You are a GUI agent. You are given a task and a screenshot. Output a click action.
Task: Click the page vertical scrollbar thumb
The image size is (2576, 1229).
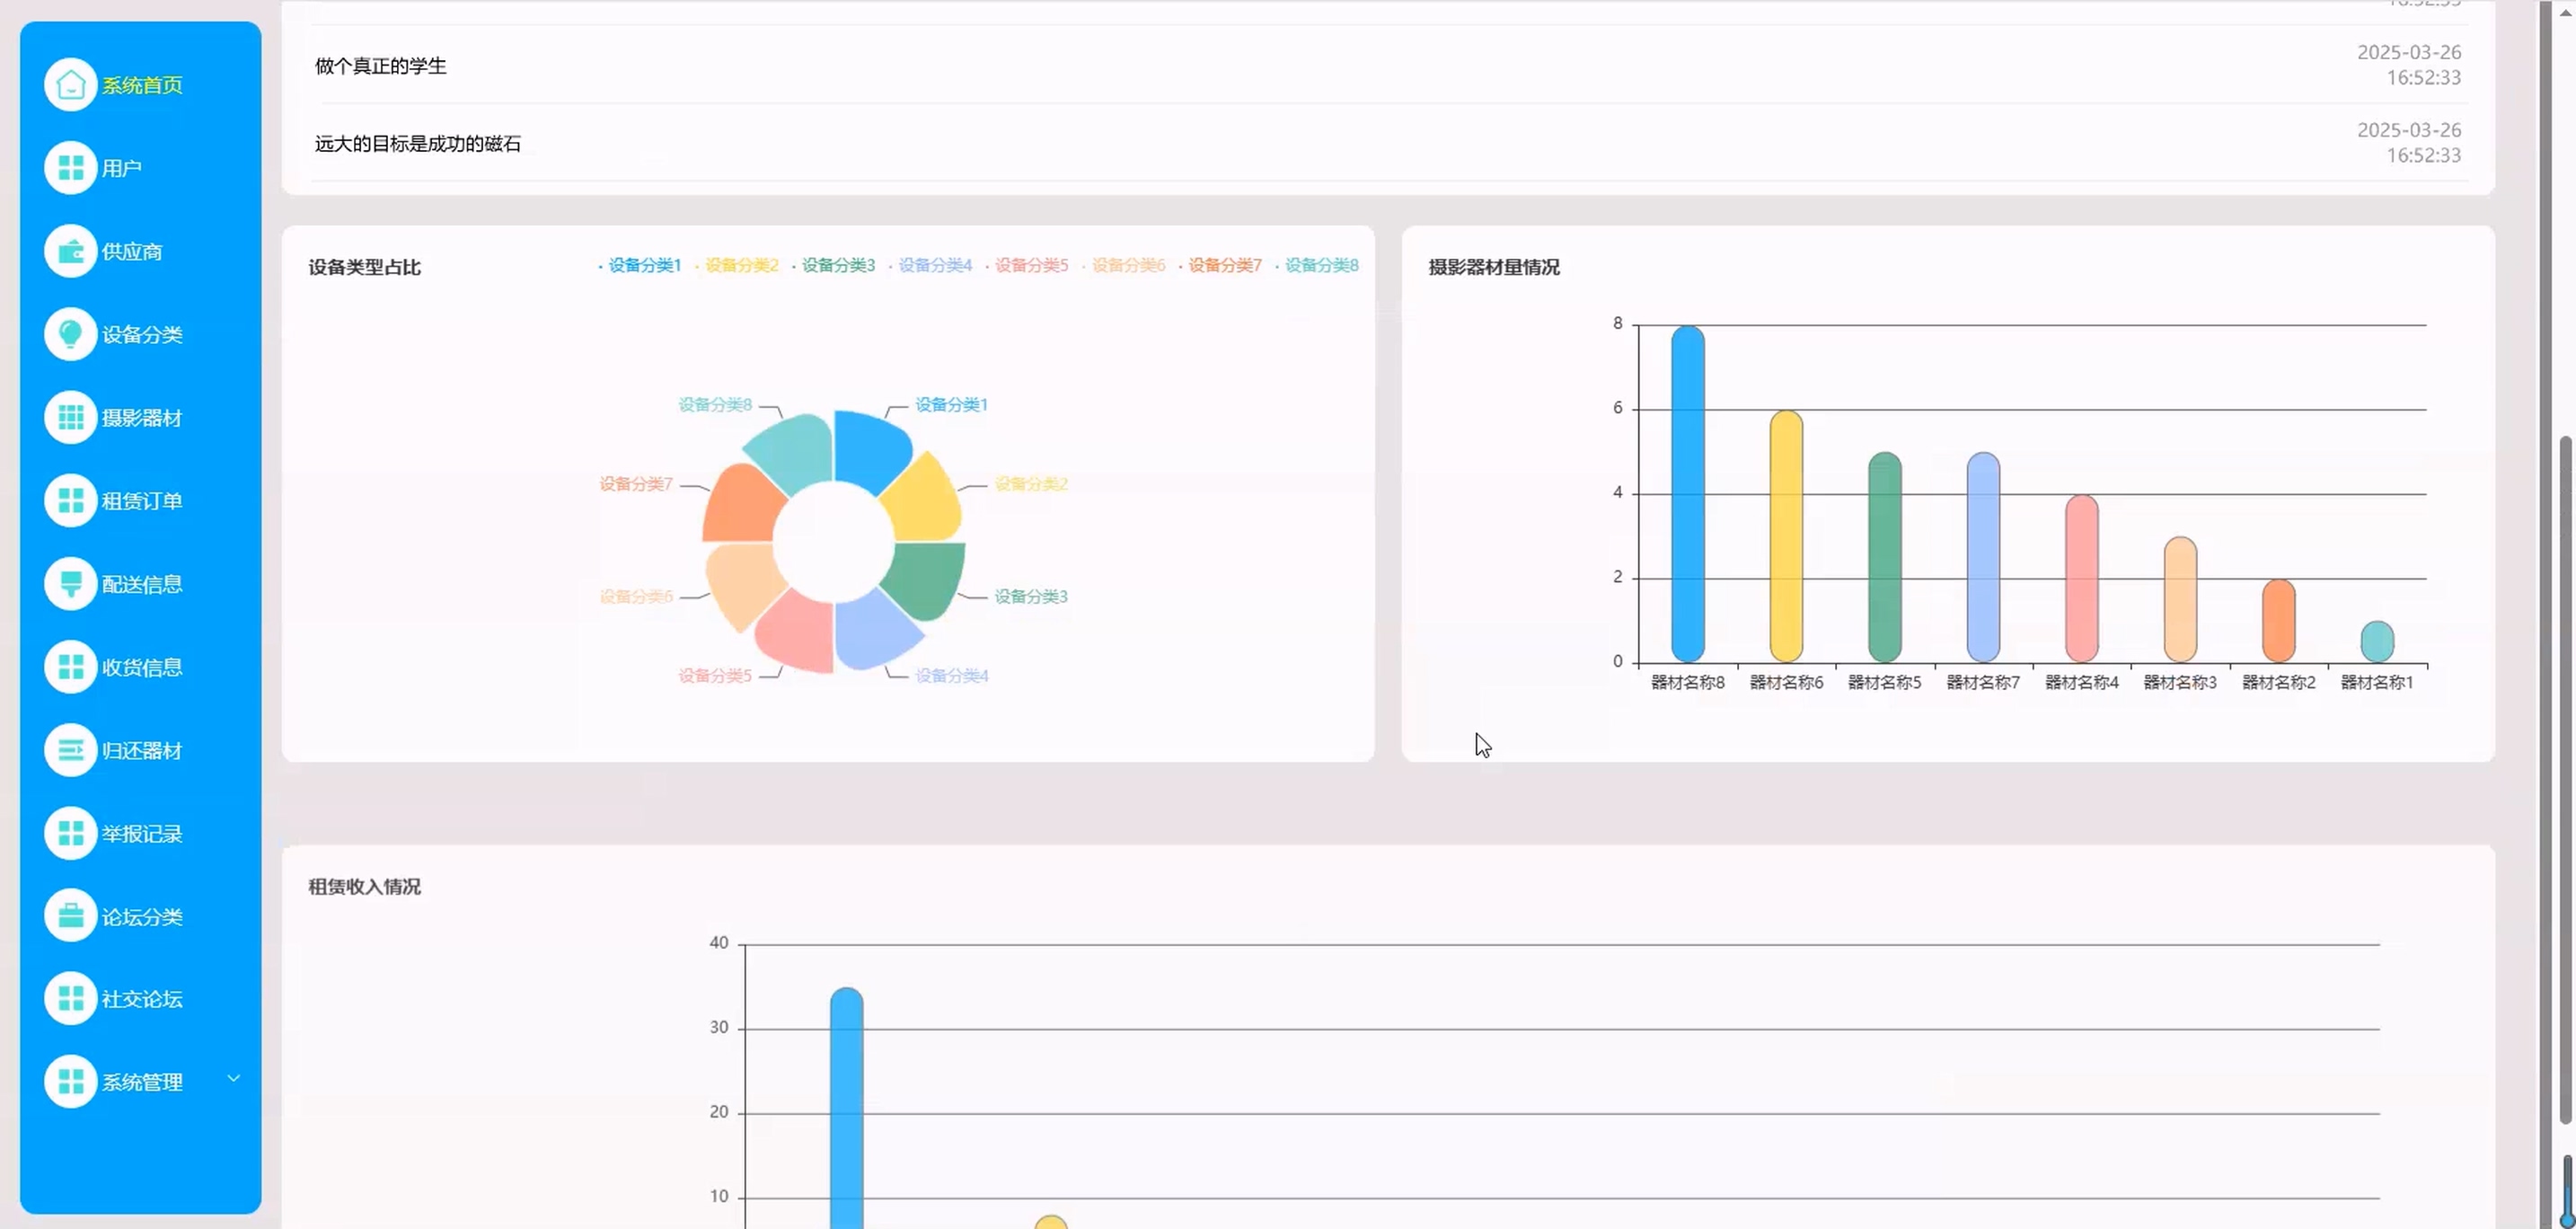click(2565, 780)
